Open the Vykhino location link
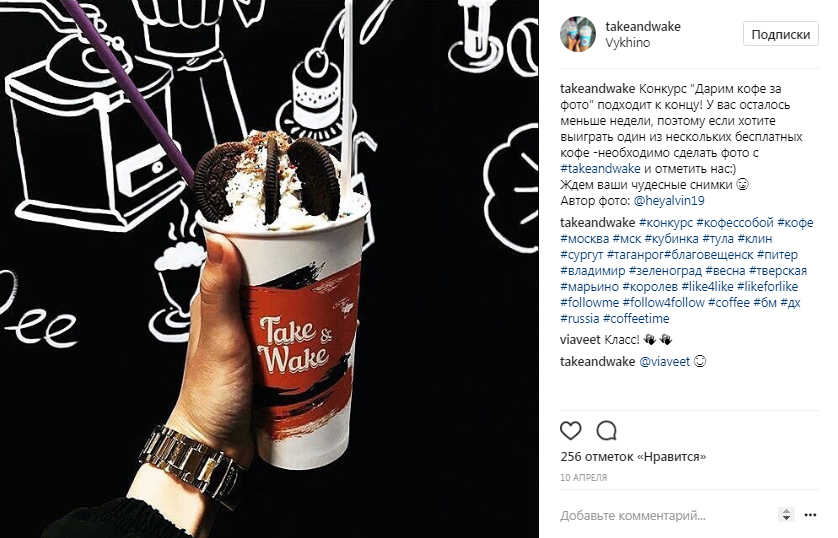Image resolution: width=838 pixels, height=538 pixels. [x=627, y=43]
